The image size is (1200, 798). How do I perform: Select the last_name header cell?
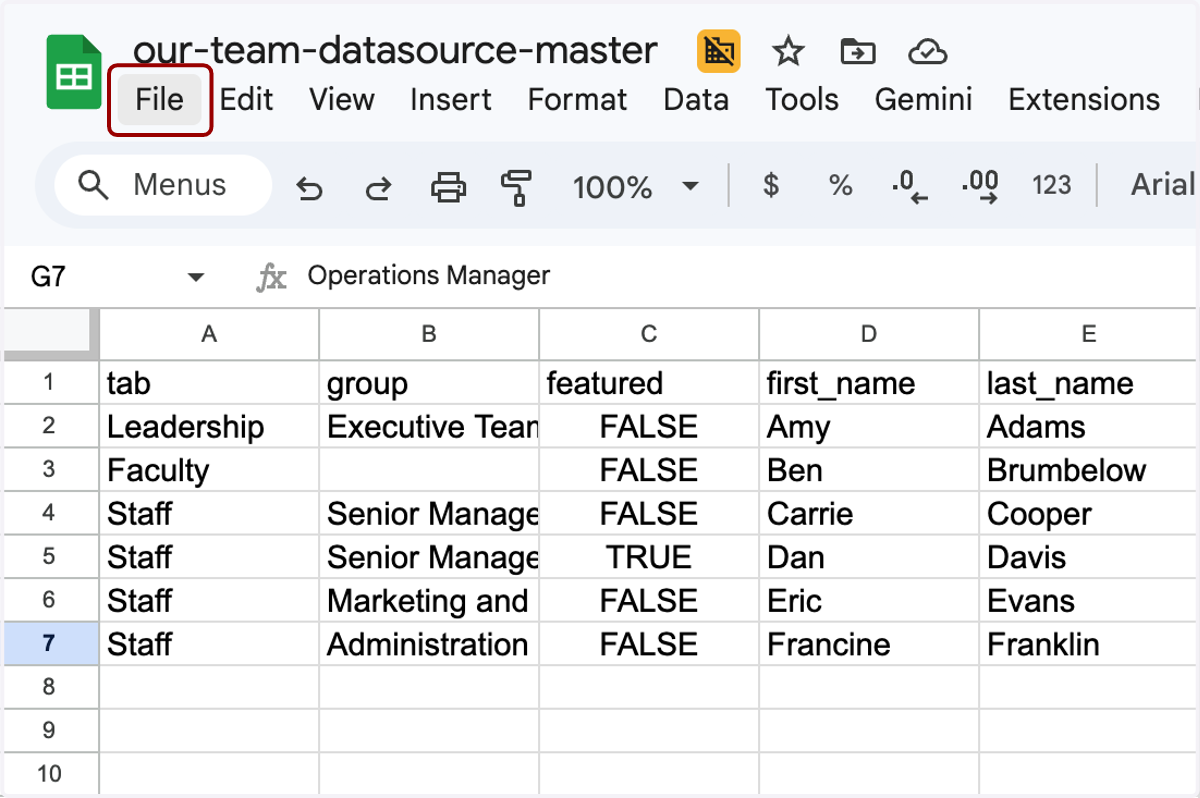[1089, 382]
